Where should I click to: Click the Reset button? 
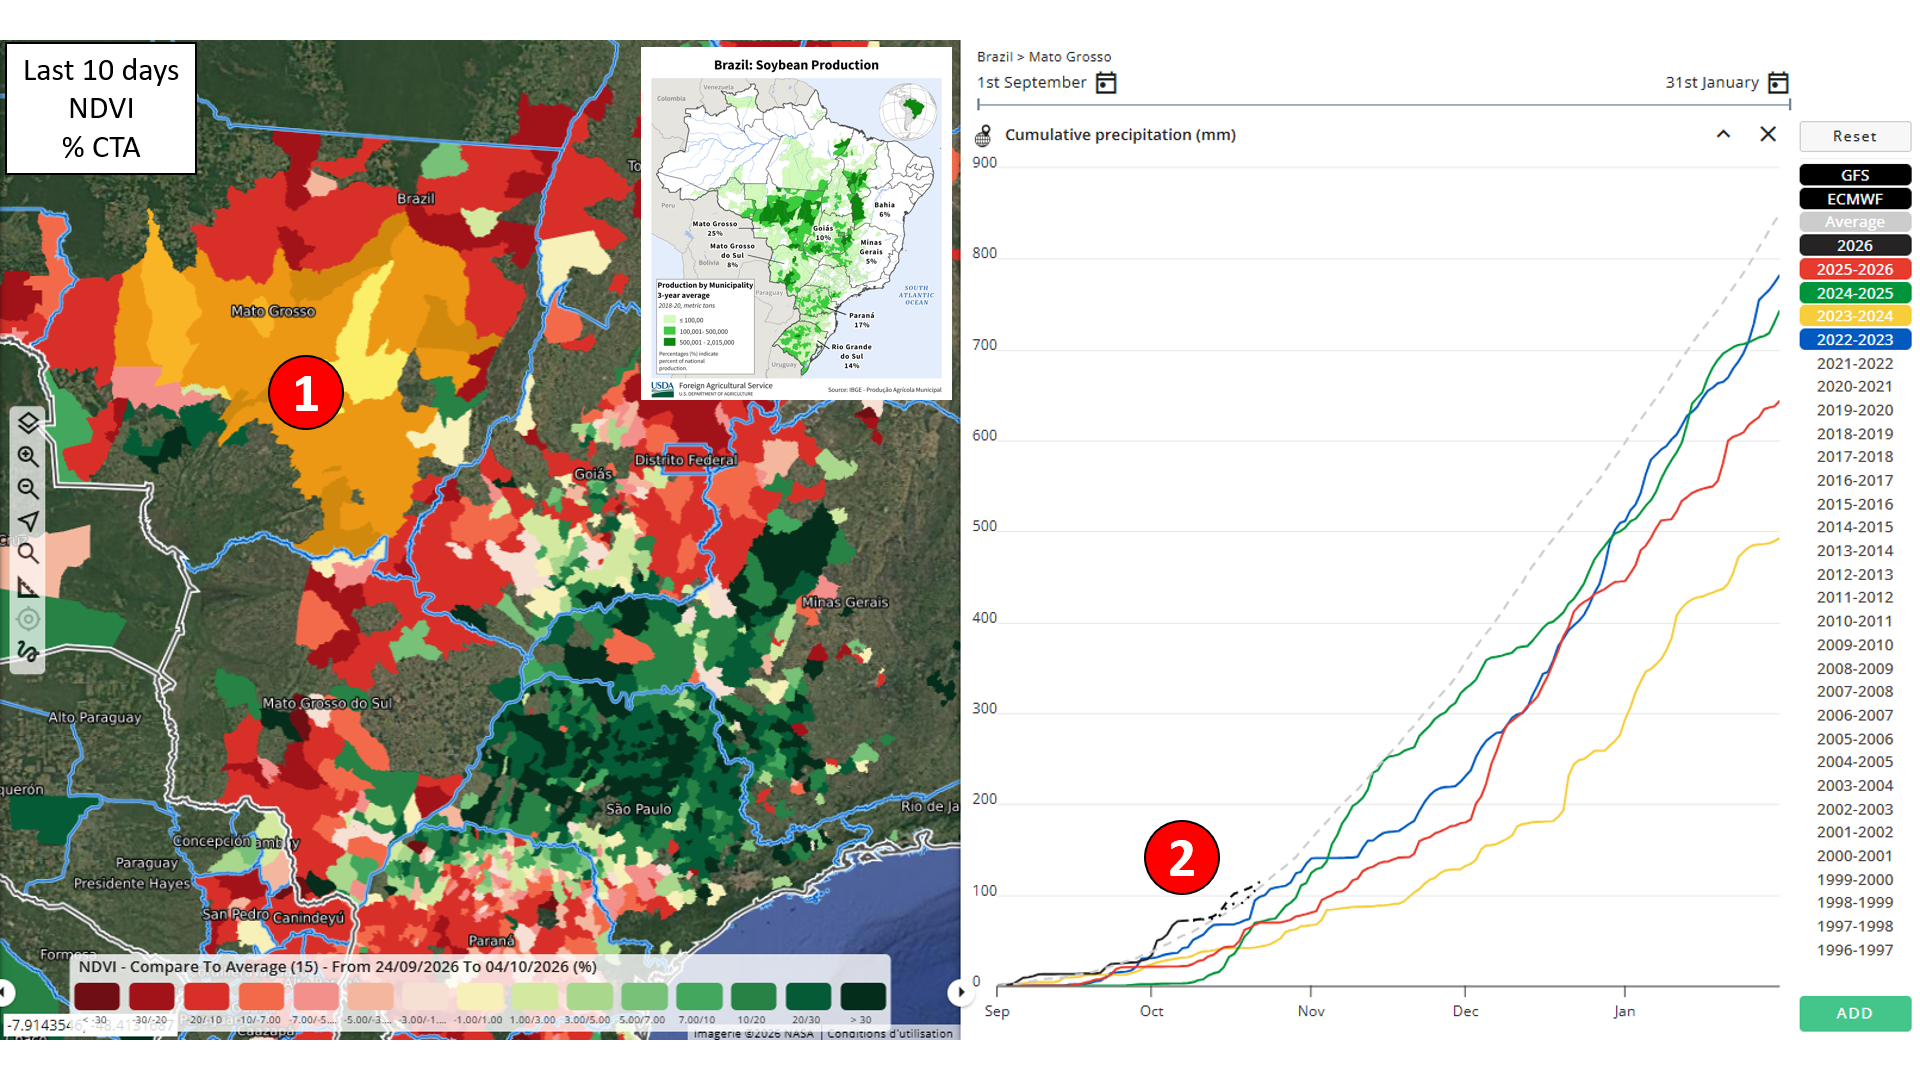(1855, 136)
